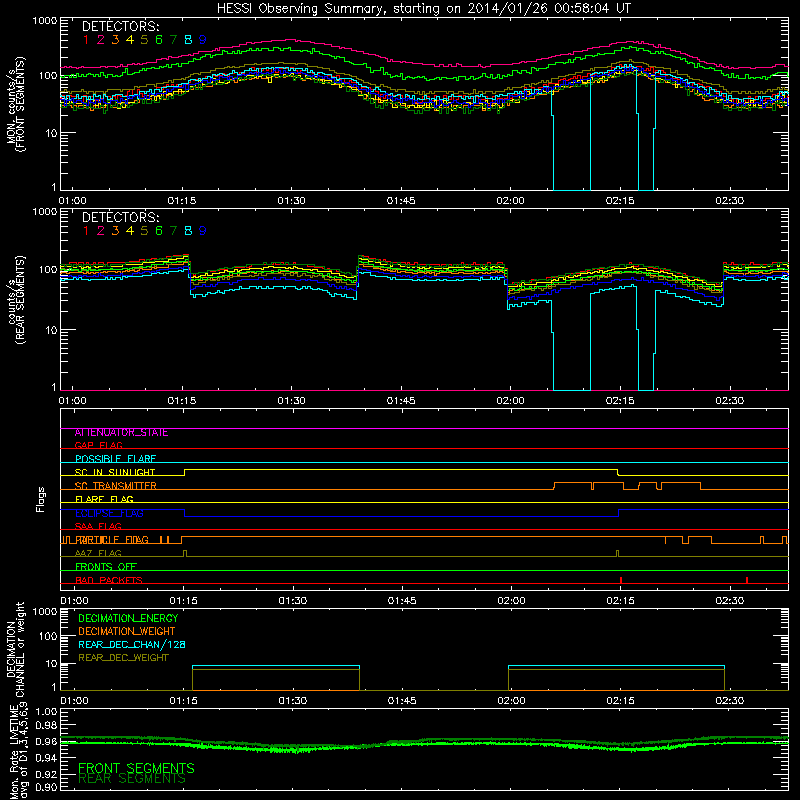The height and width of the screenshot is (800, 800).
Task: Click AAZ_FLAG pulse near 02:15
Action: (x=617, y=553)
